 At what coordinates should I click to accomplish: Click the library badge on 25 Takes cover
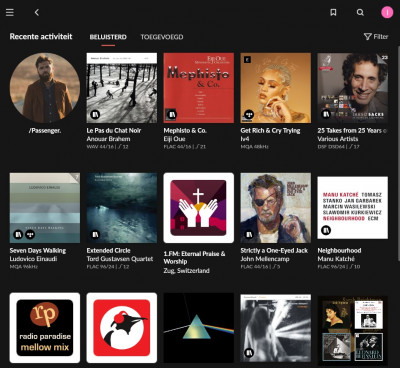tap(326, 115)
